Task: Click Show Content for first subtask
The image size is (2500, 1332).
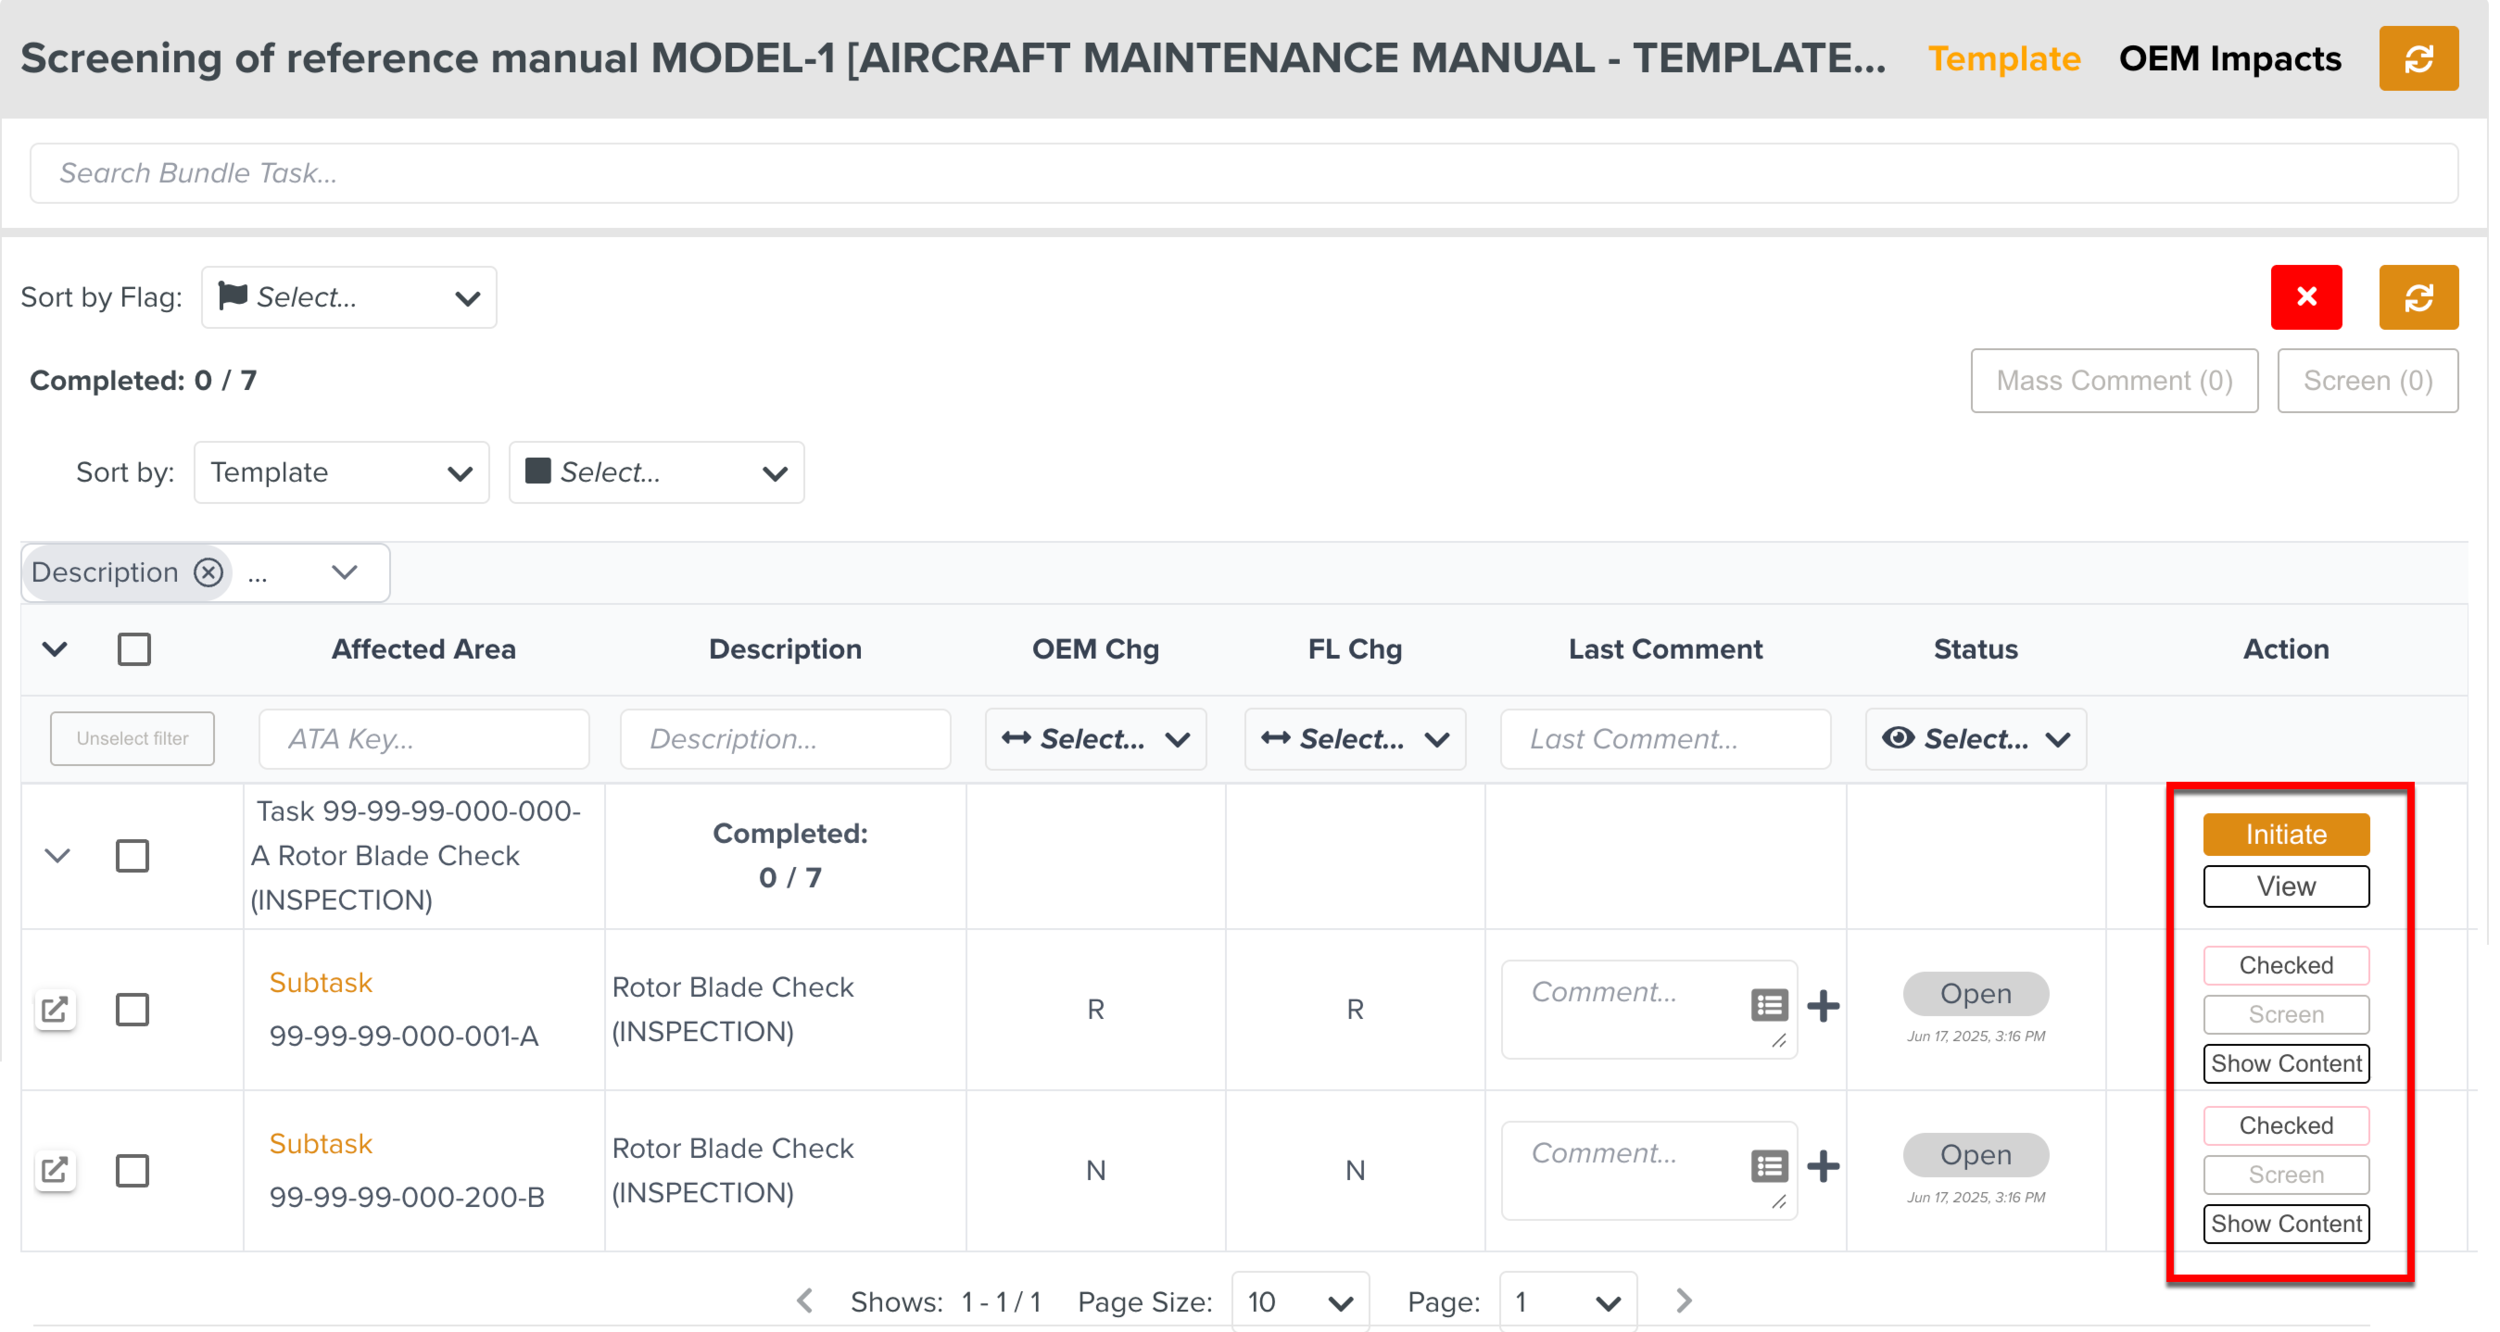Action: point(2285,1063)
